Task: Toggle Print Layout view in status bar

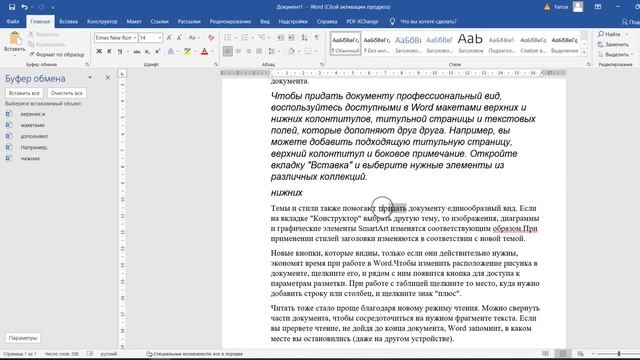Action: [x=563, y=353]
